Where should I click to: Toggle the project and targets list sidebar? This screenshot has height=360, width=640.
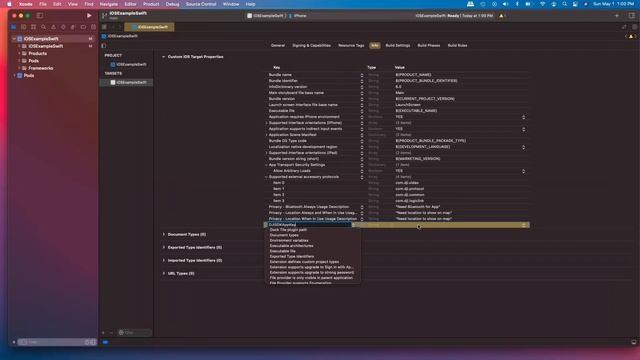pyautogui.click(x=104, y=46)
